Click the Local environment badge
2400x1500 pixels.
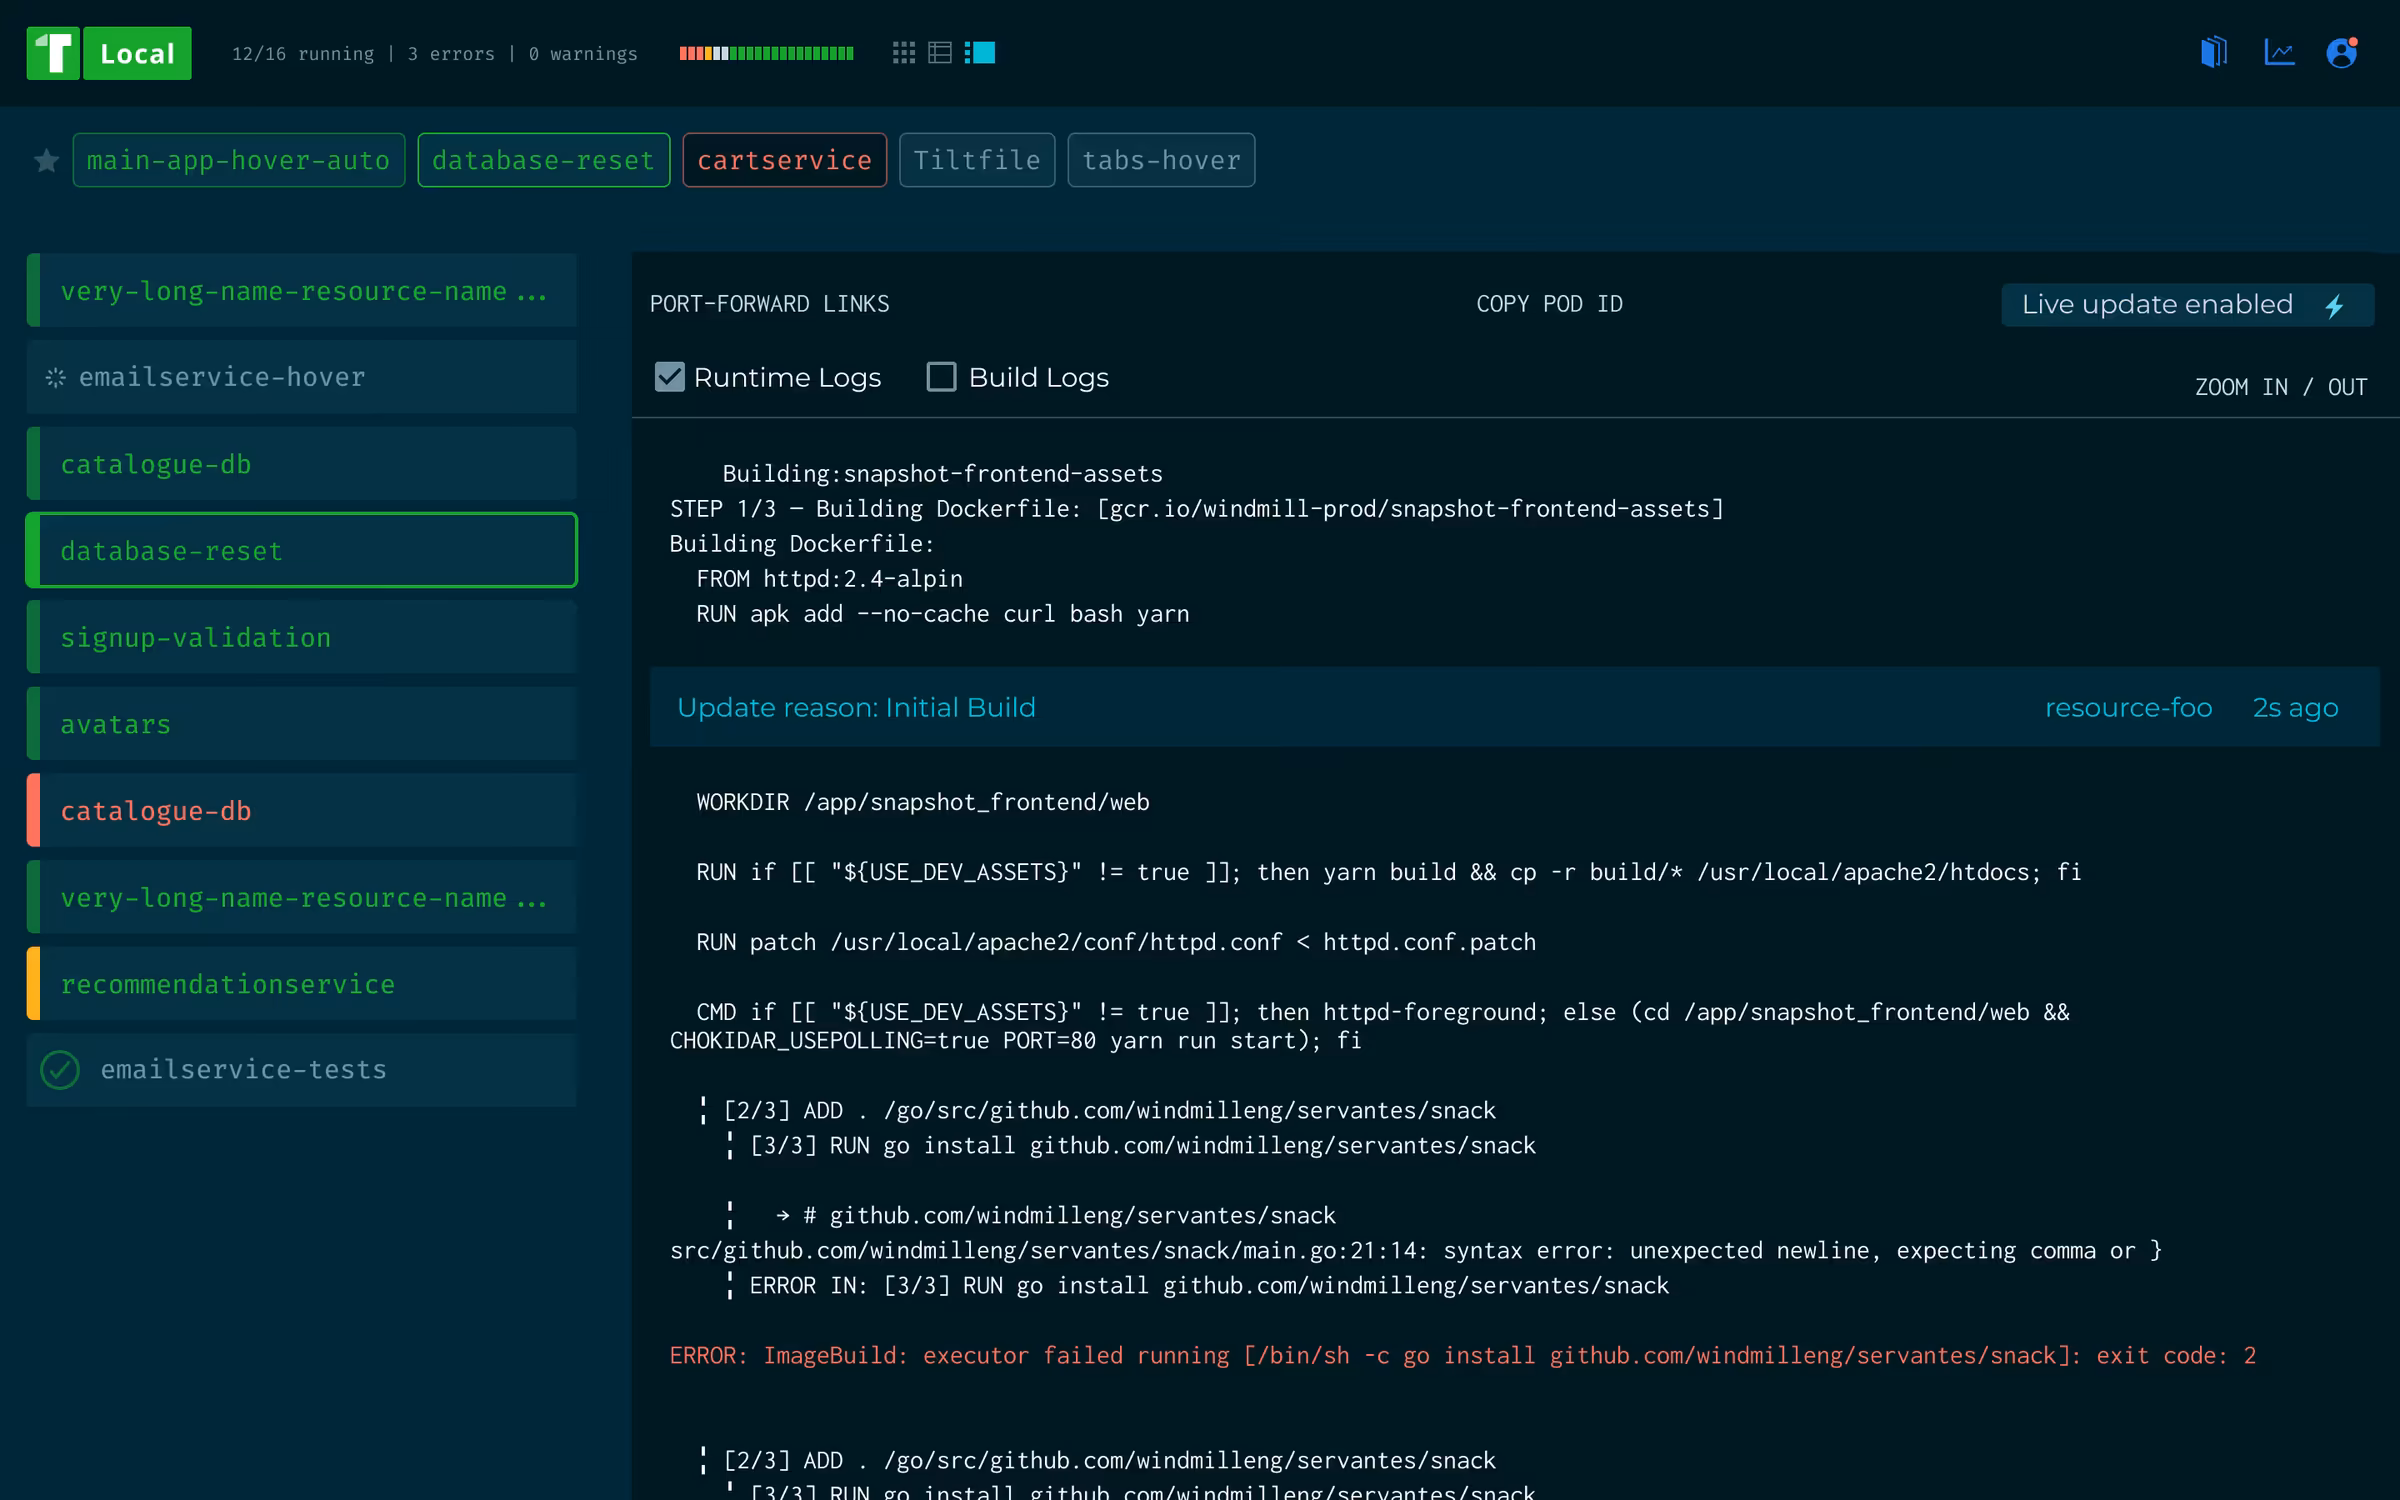pyautogui.click(x=137, y=53)
